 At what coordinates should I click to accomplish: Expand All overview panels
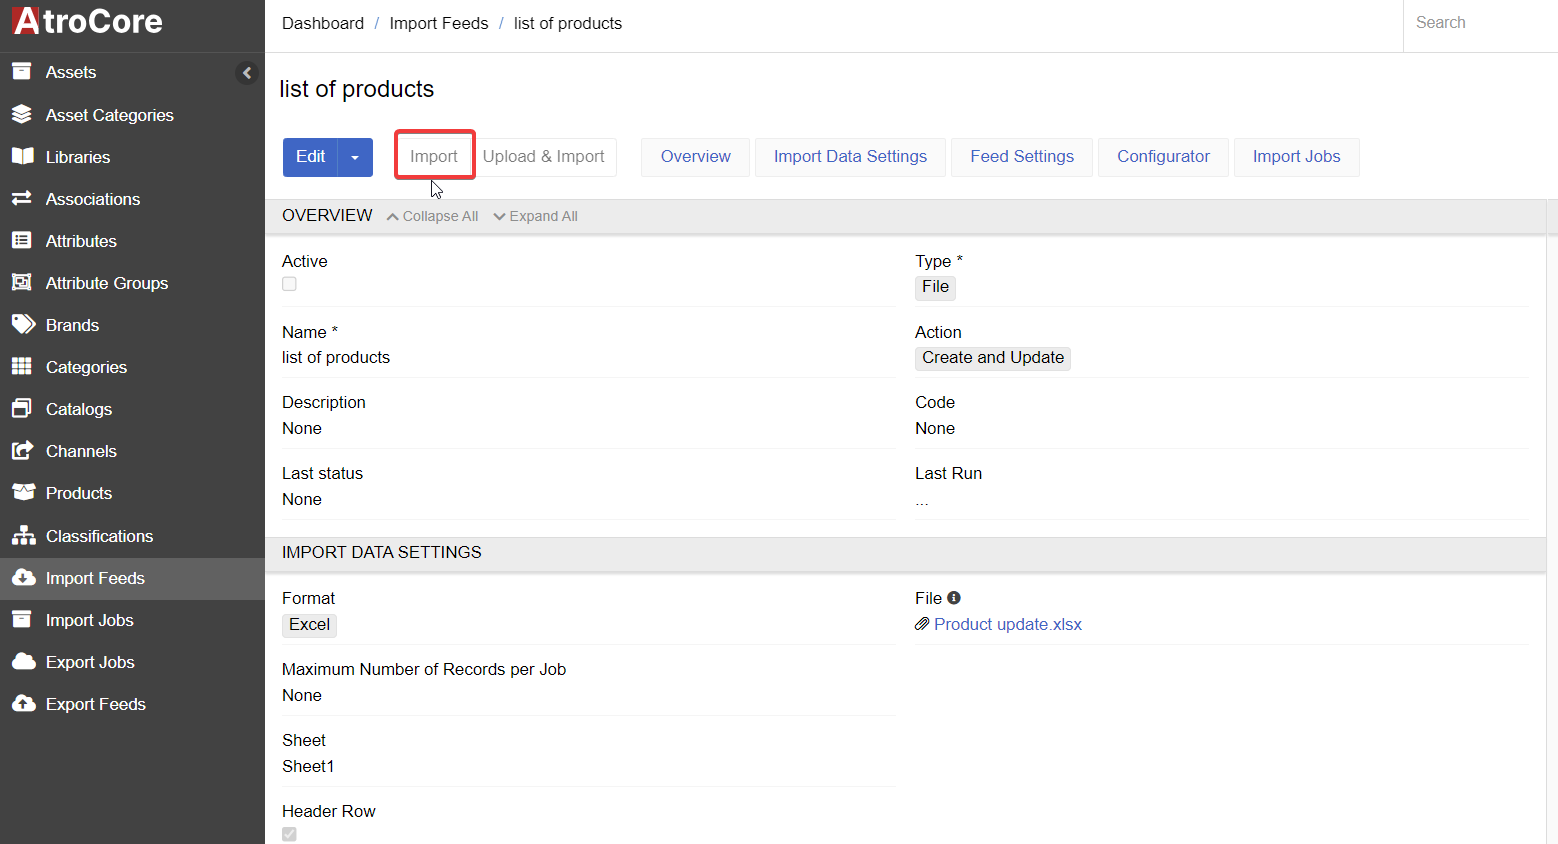(x=536, y=216)
